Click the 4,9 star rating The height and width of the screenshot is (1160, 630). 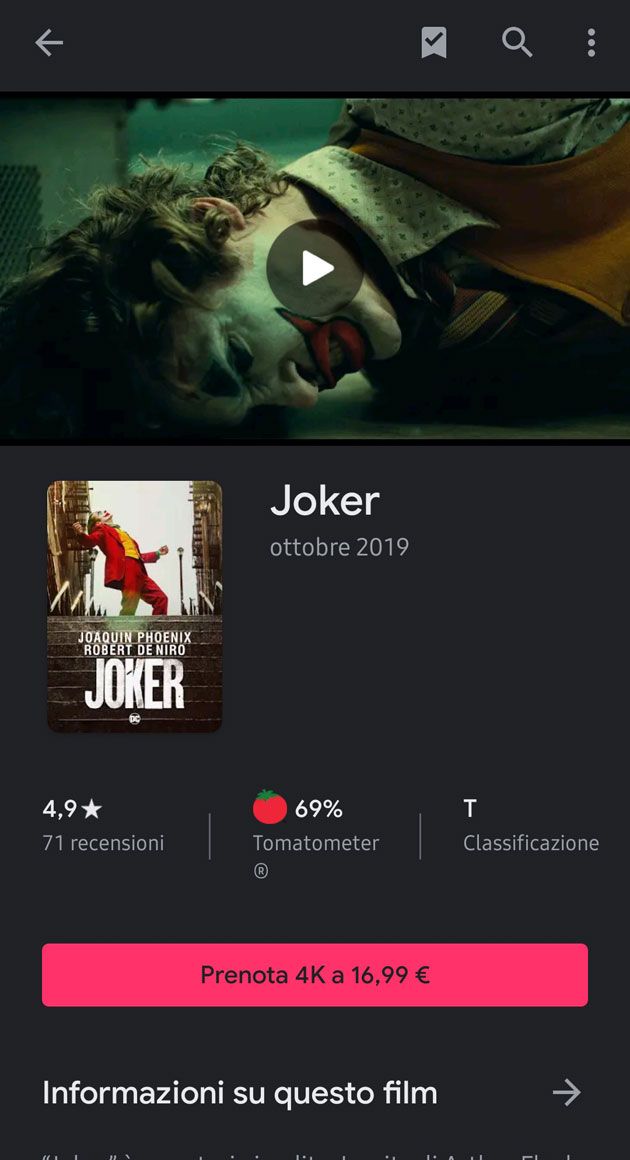click(x=72, y=809)
